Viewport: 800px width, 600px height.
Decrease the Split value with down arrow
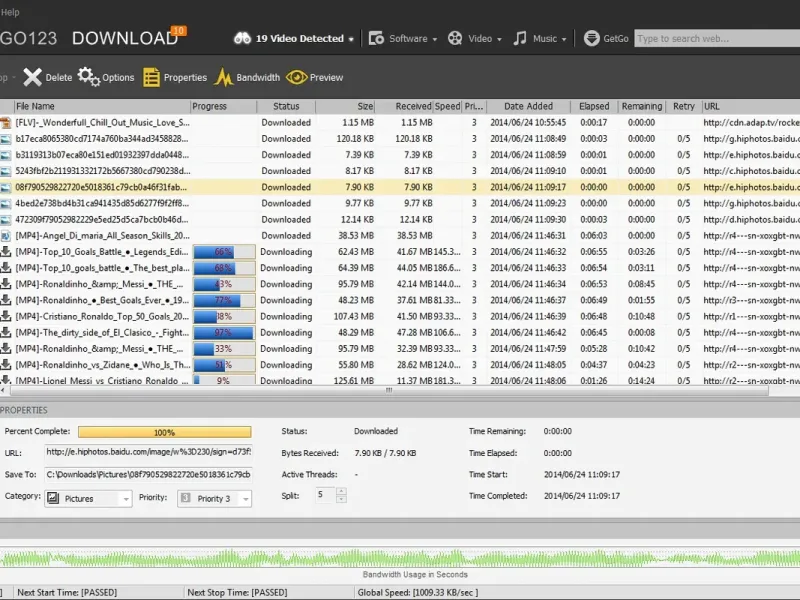tap(341, 499)
